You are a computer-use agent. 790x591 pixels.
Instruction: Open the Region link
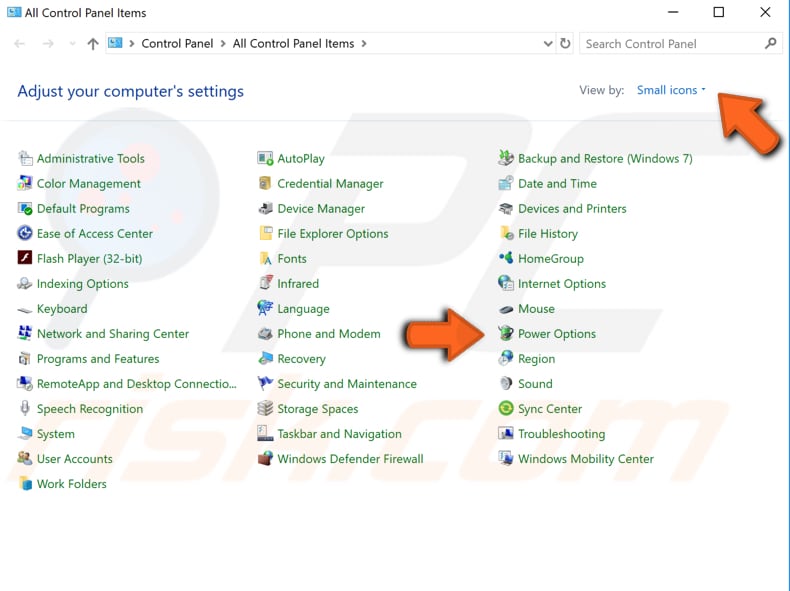point(536,359)
